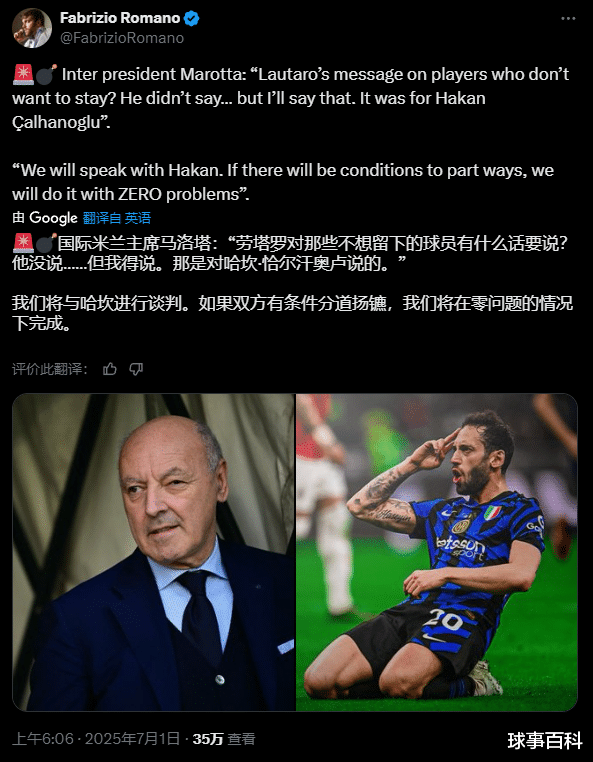Open the @FabrizioRomano handle link

coord(122,38)
